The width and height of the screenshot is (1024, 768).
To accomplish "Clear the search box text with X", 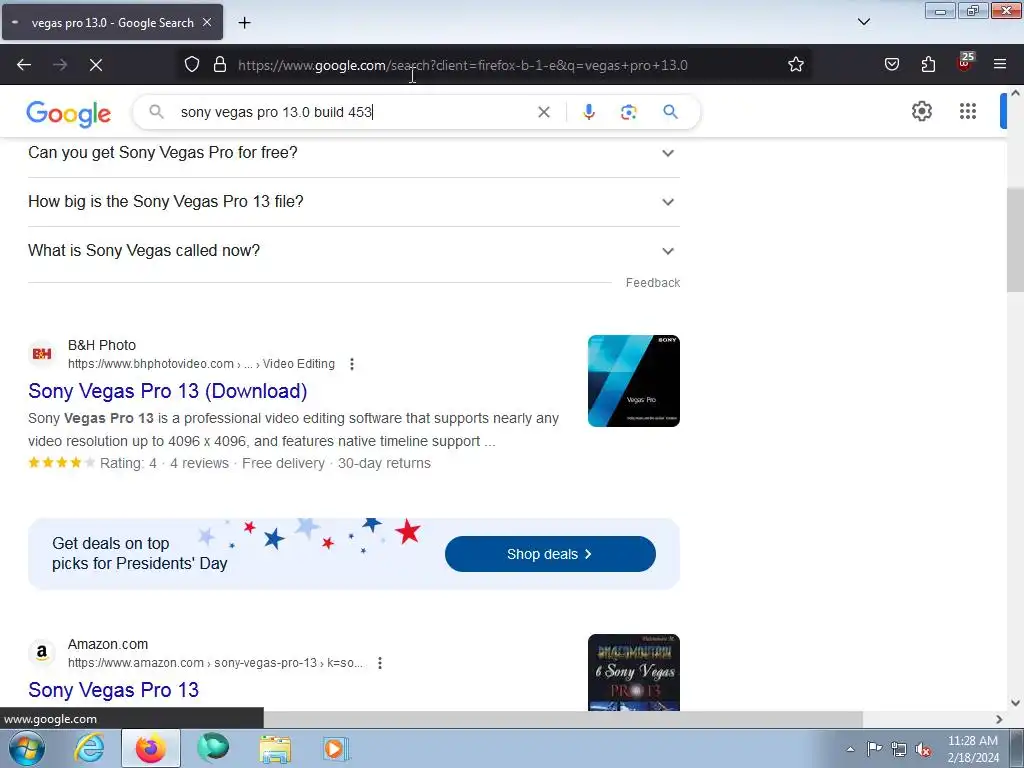I will [543, 112].
